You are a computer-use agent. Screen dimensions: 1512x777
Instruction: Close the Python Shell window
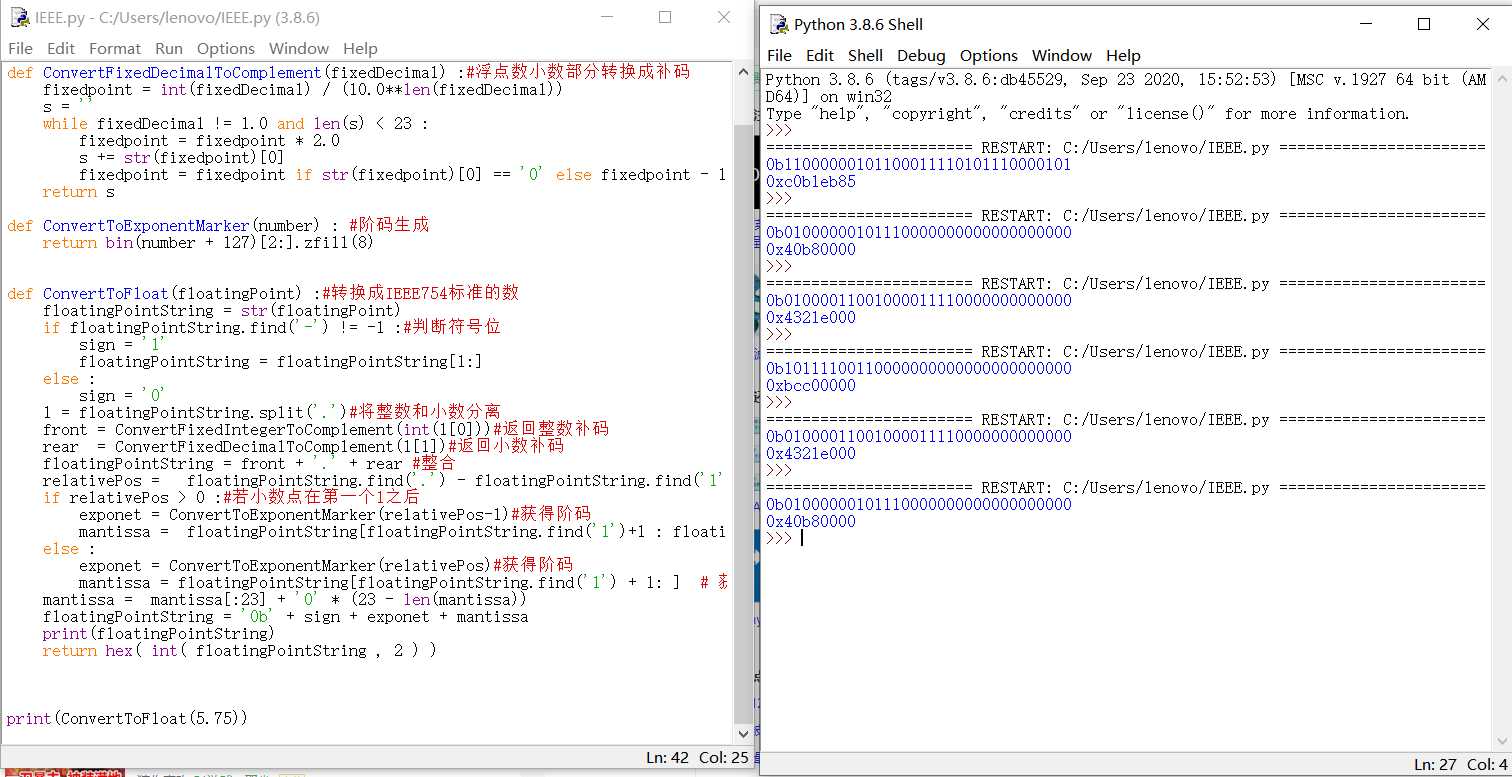click(1483, 24)
